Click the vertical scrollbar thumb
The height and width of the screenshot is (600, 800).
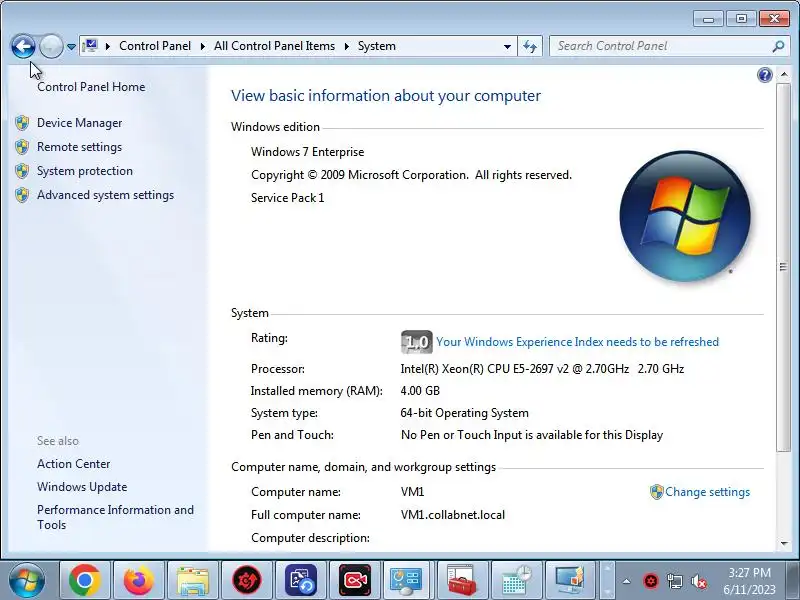[784, 267]
